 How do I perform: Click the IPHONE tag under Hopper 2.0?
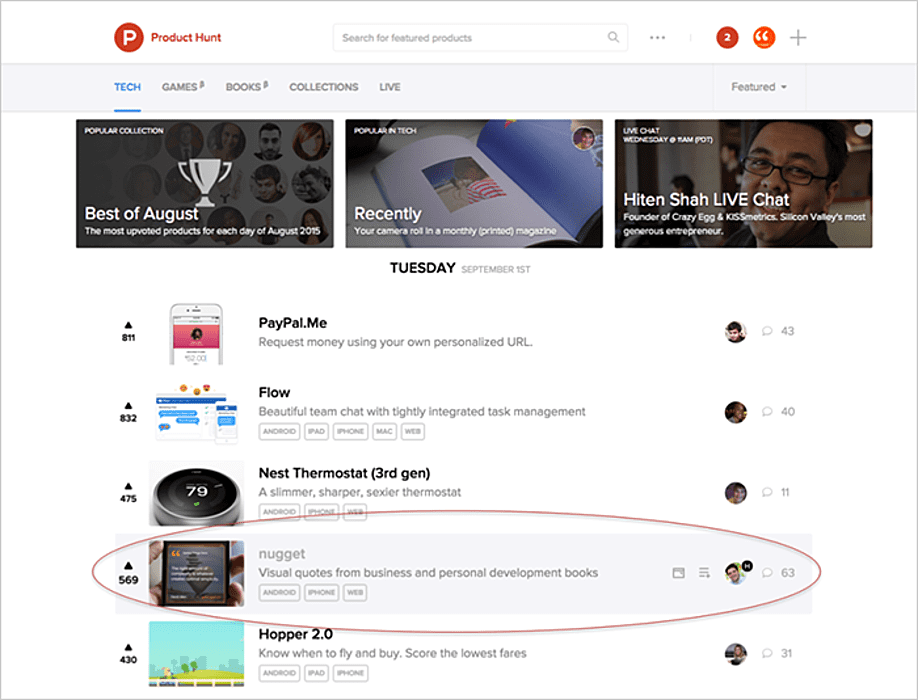pos(350,673)
